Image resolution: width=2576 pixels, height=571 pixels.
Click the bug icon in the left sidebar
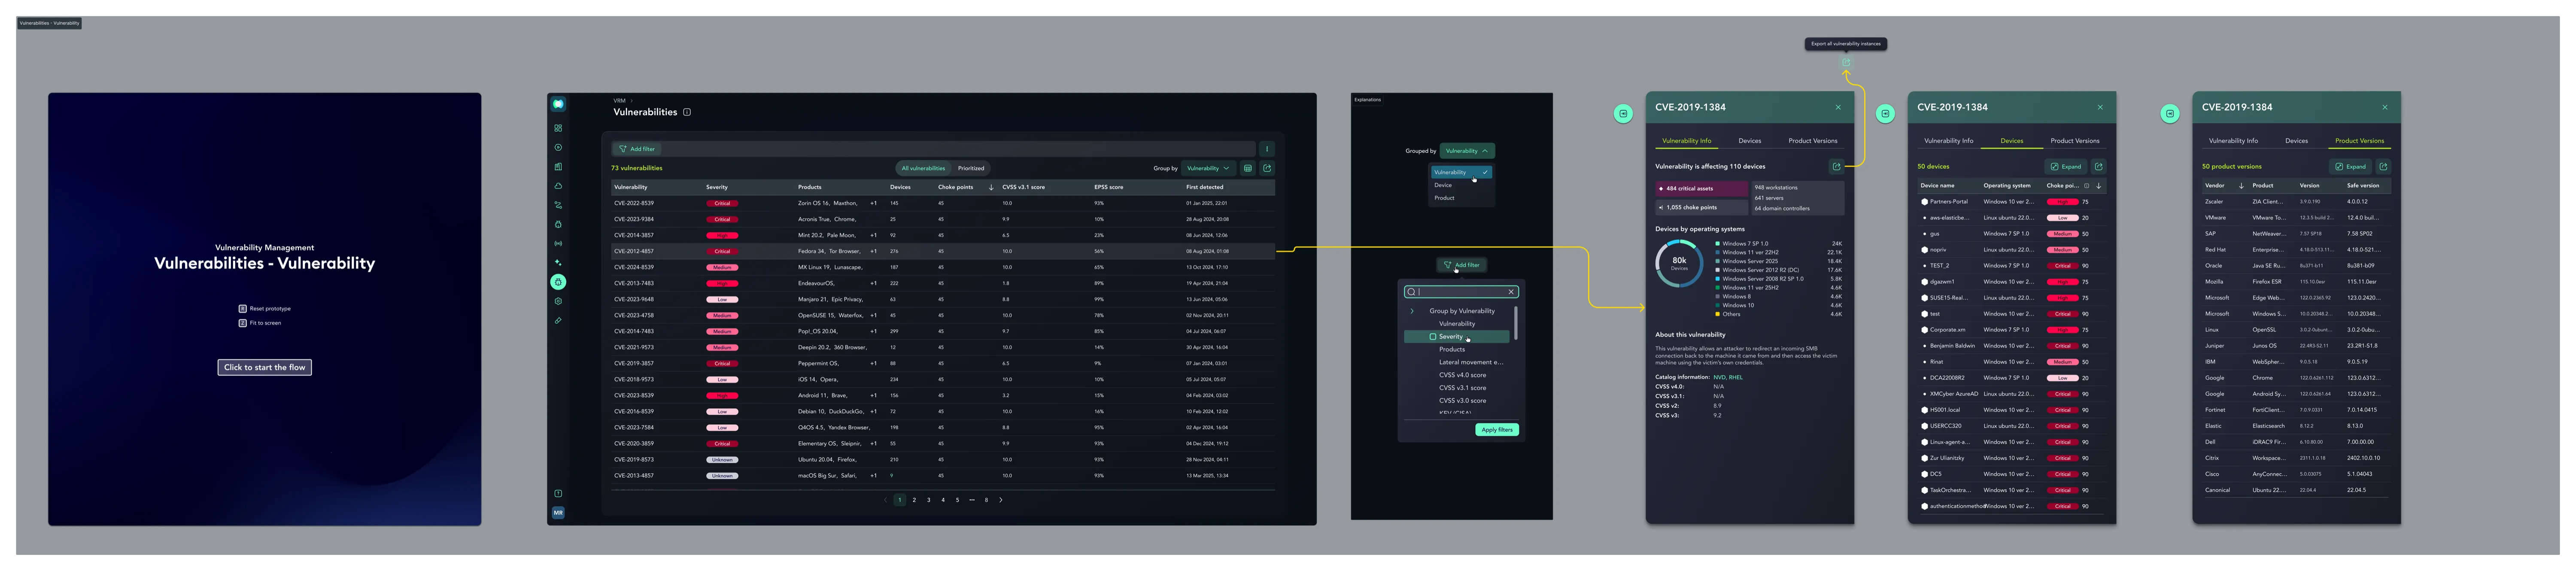[558, 224]
